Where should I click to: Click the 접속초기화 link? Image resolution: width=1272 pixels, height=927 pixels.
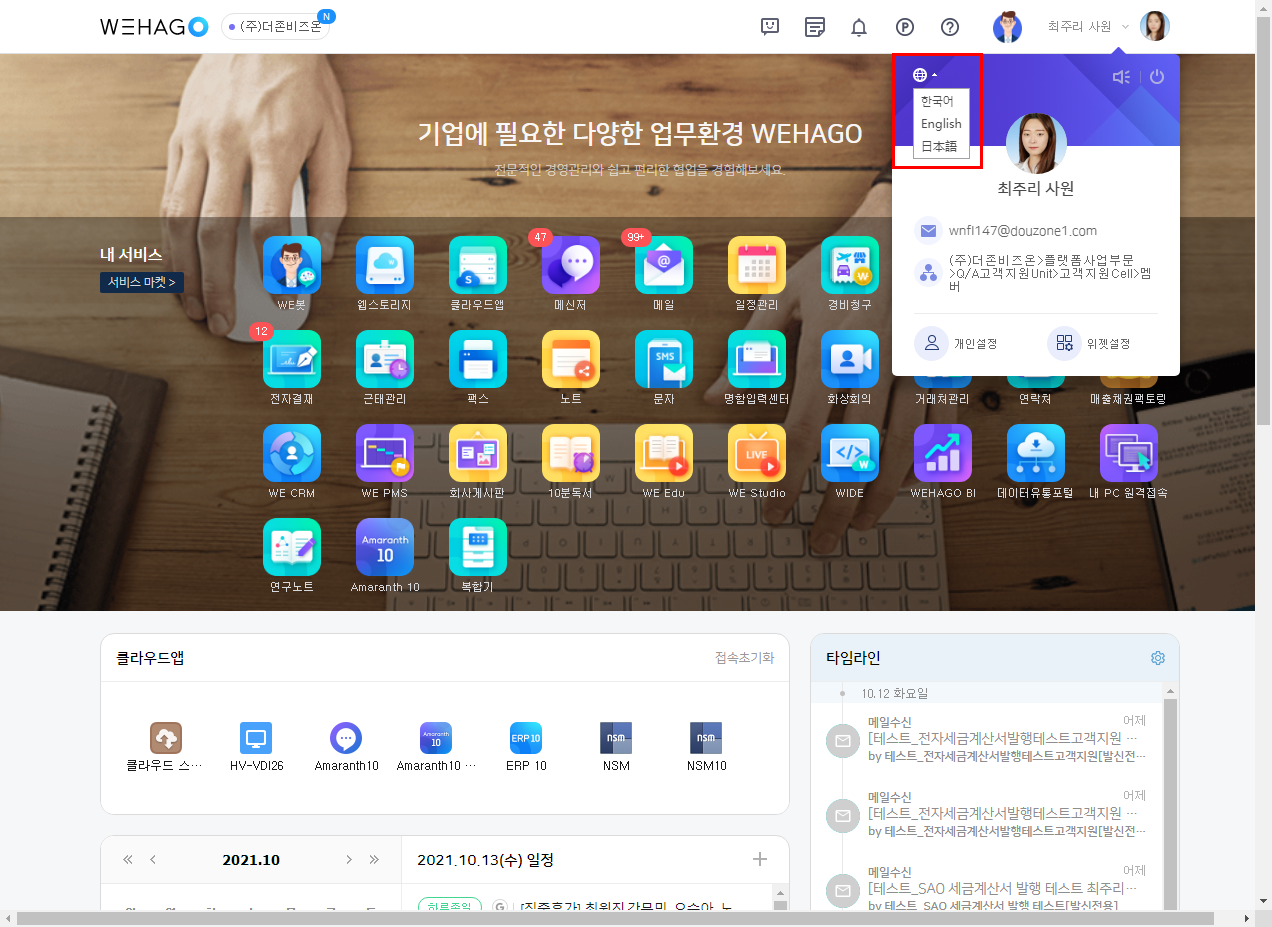[744, 658]
